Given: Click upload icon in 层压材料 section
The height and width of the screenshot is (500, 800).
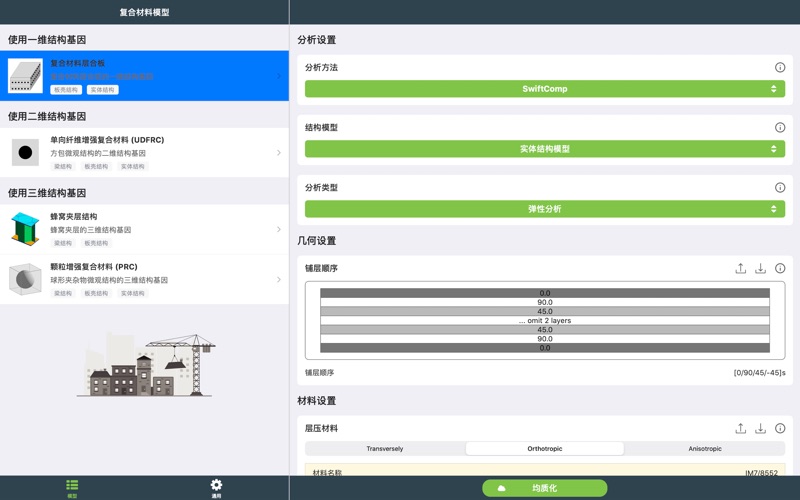Looking at the screenshot, I should (x=740, y=428).
